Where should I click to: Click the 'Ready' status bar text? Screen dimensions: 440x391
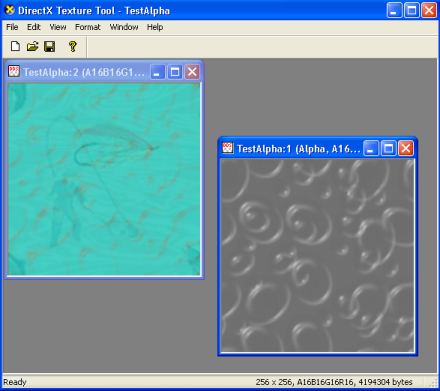15,382
